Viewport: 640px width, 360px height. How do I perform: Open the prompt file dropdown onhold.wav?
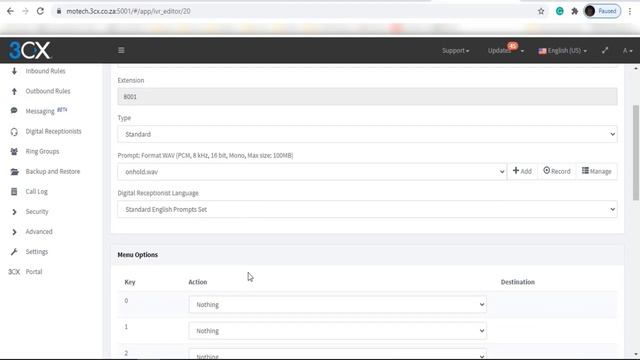point(312,172)
